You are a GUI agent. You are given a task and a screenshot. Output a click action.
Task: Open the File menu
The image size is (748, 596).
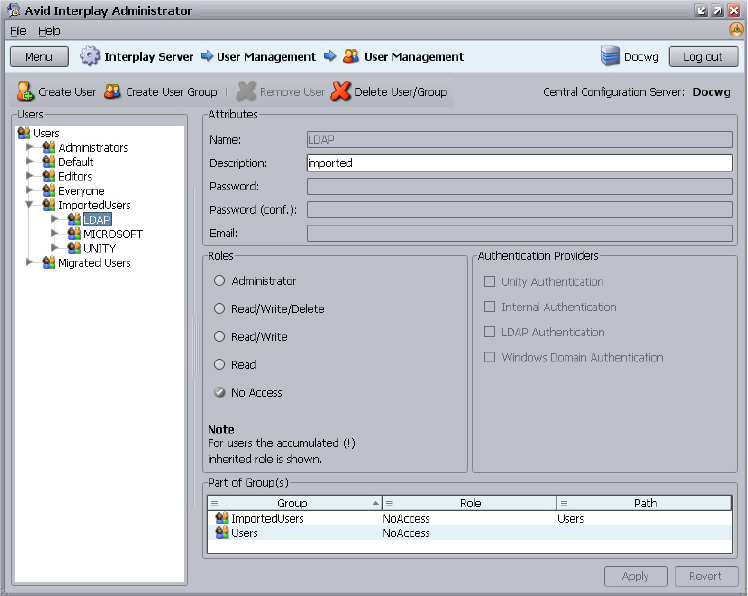18,31
